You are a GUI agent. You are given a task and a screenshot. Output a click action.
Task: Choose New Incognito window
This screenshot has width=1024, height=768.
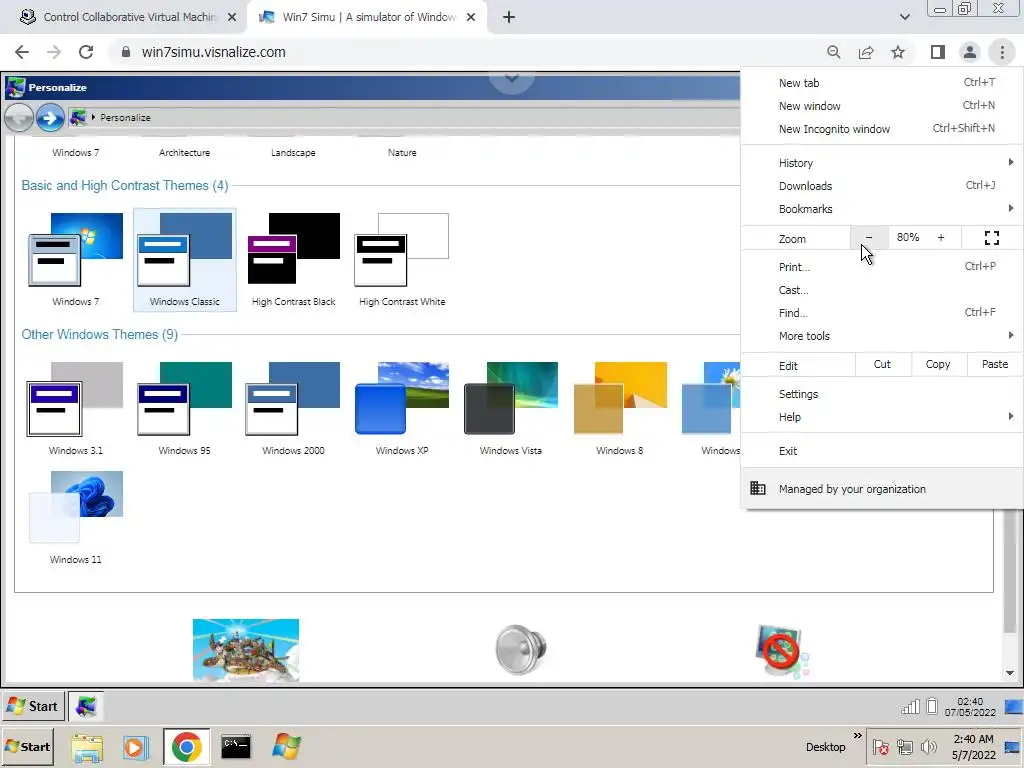882,129
